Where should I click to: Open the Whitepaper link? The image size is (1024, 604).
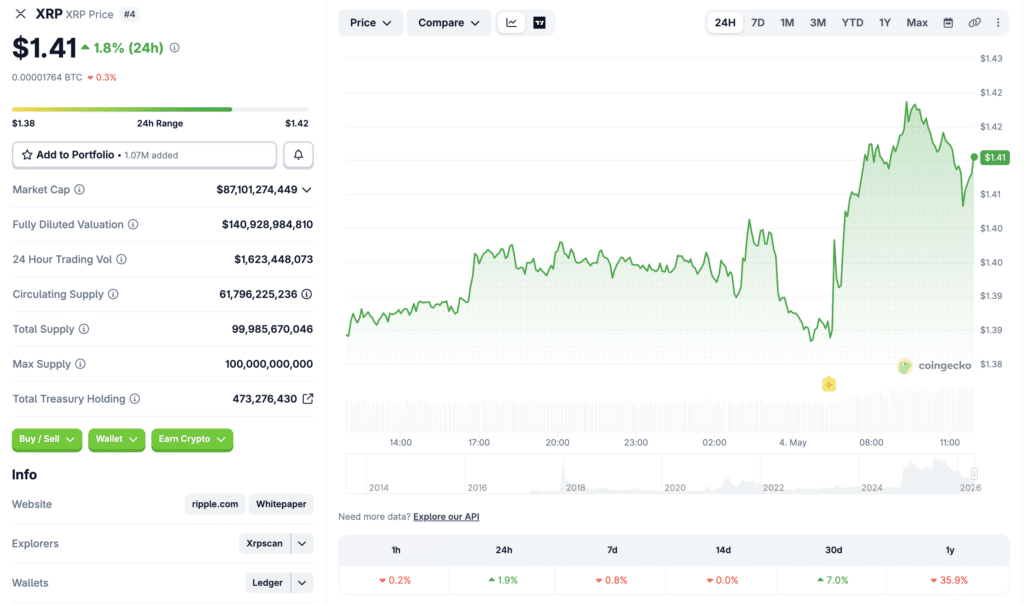pyautogui.click(x=281, y=504)
